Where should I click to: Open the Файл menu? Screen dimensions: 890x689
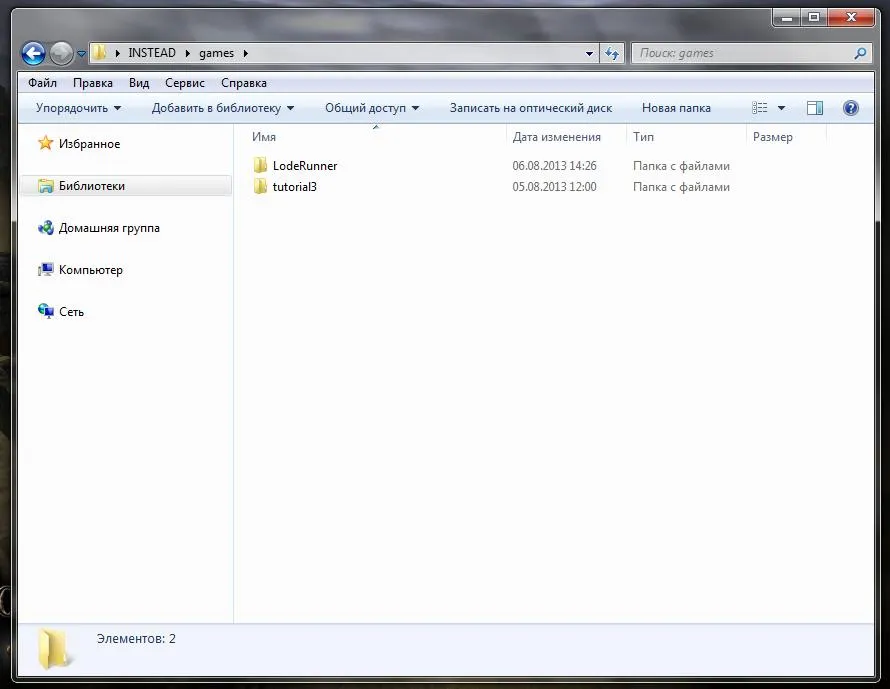(42, 83)
